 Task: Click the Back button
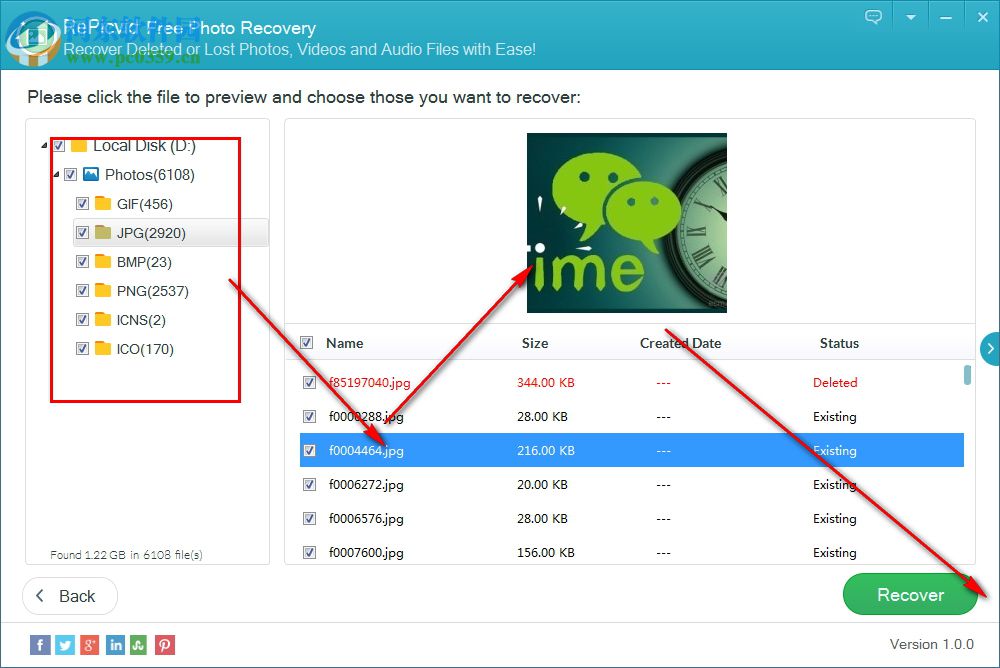coord(69,596)
